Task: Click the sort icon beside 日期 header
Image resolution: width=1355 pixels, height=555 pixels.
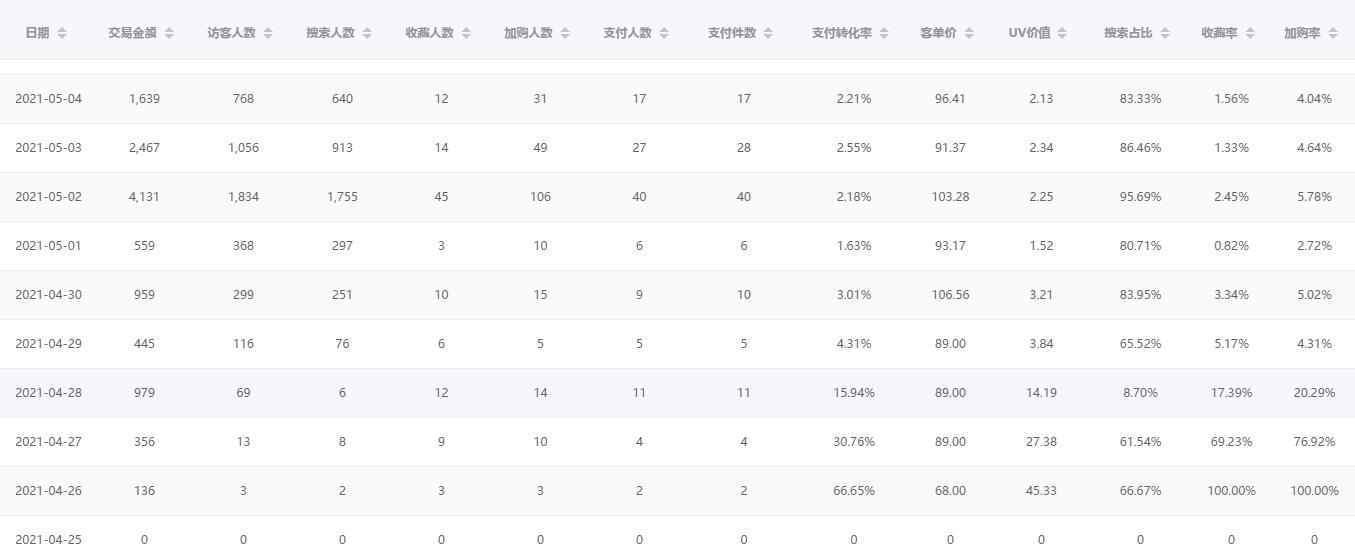Action: pos(62,33)
